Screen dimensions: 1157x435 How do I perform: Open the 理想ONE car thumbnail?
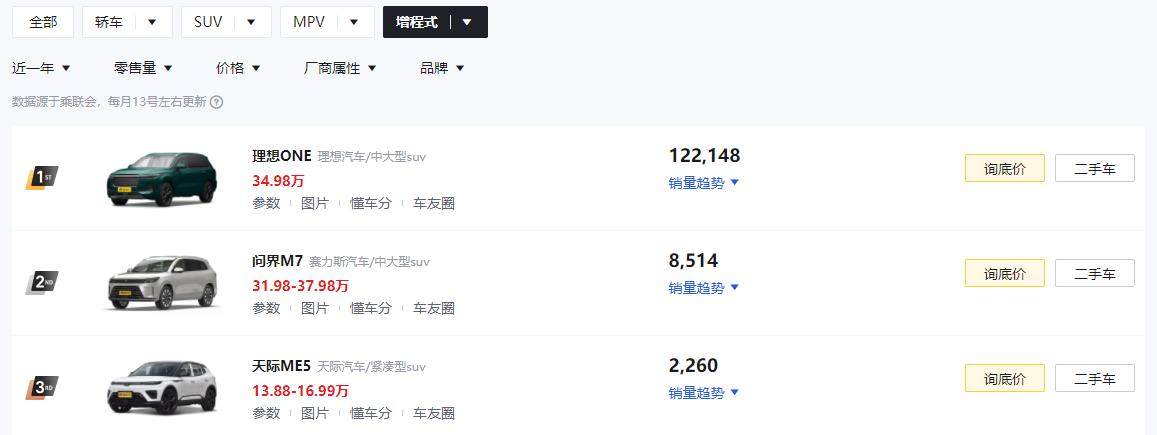(x=162, y=178)
